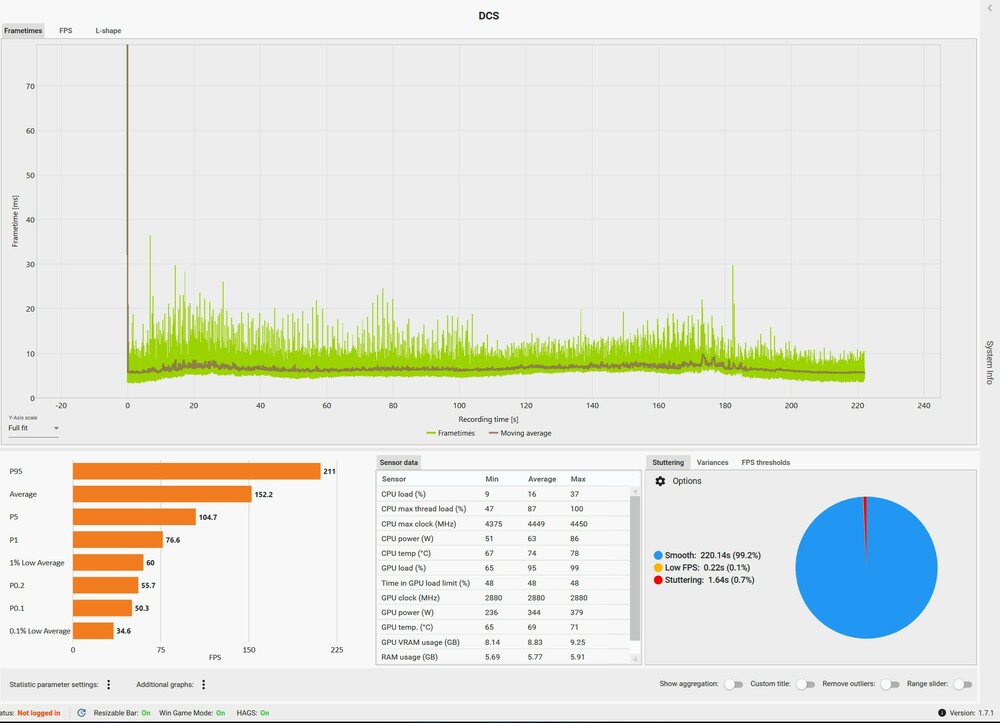Switch to the L-shape tab
1000x723 pixels.
coord(108,31)
